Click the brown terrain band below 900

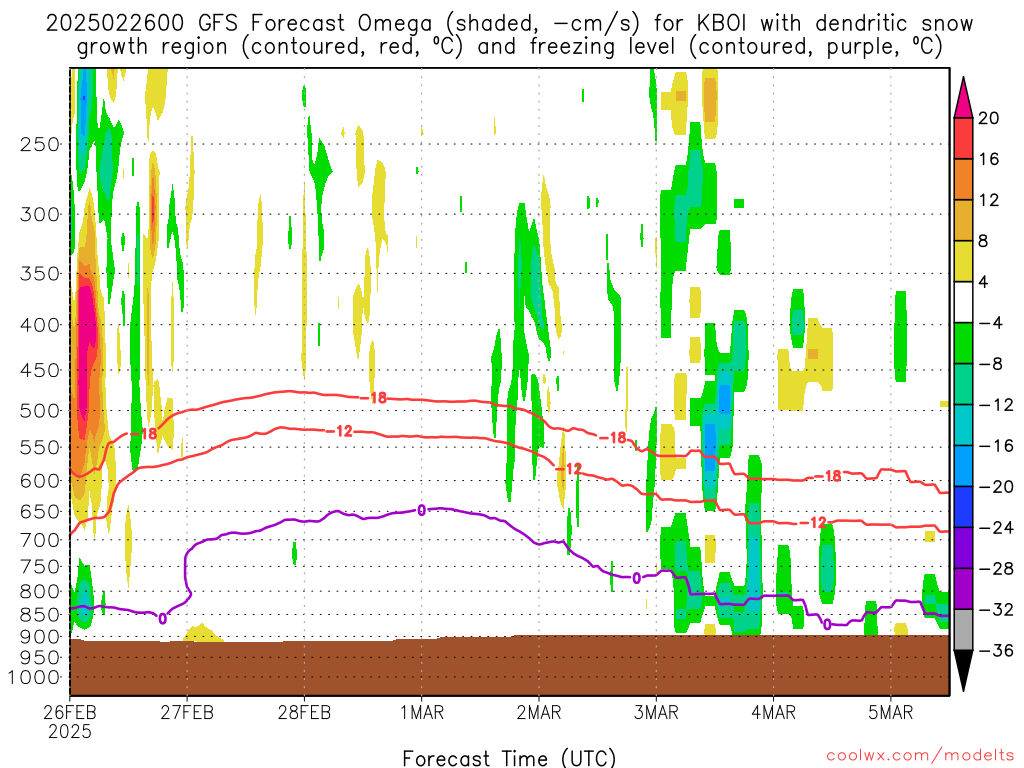point(509,666)
